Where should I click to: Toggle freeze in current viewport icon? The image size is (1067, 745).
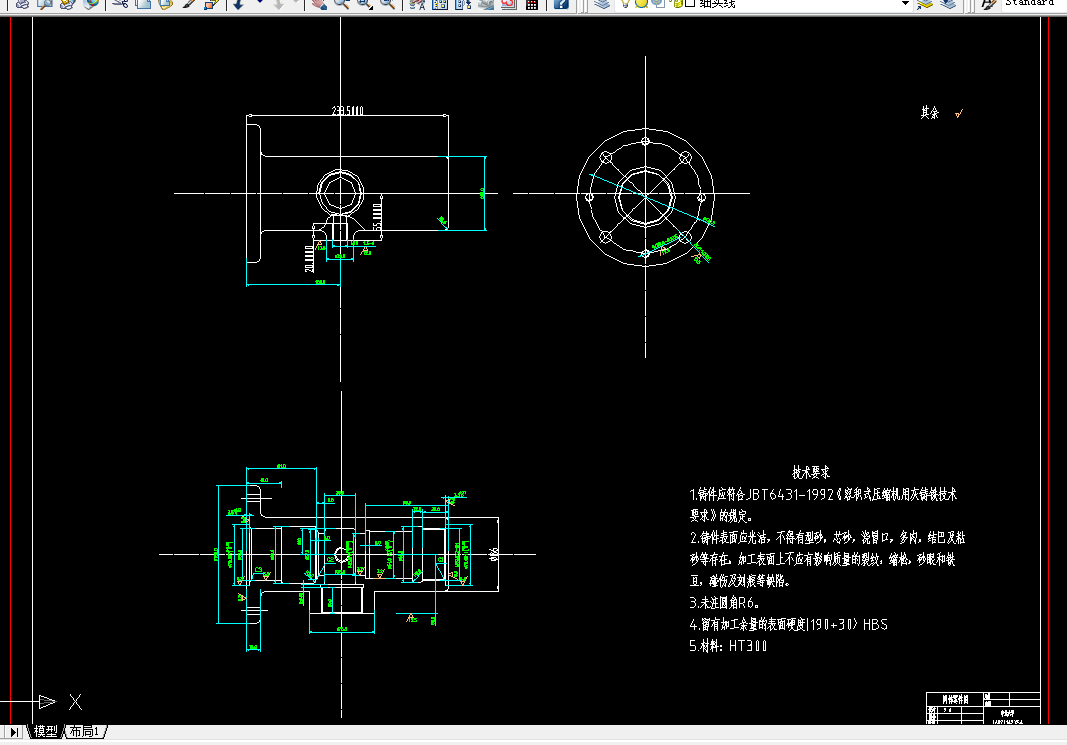[657, 3]
